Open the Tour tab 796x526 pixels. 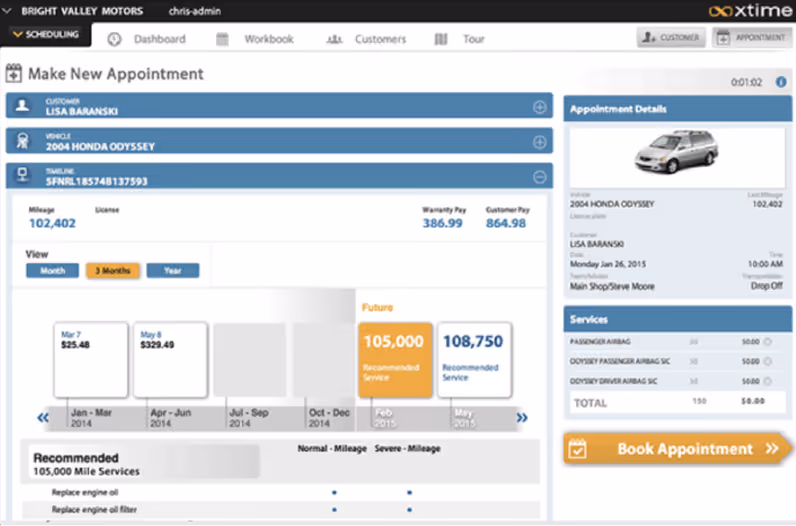coord(474,39)
